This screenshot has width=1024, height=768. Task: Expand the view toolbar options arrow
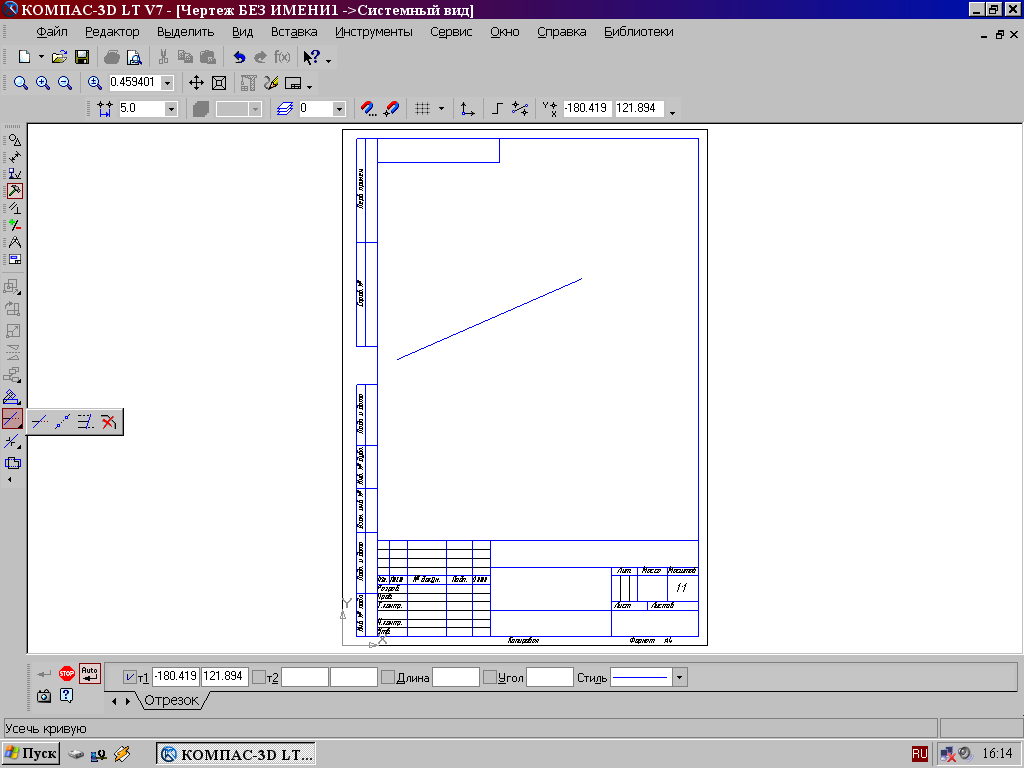[x=310, y=86]
